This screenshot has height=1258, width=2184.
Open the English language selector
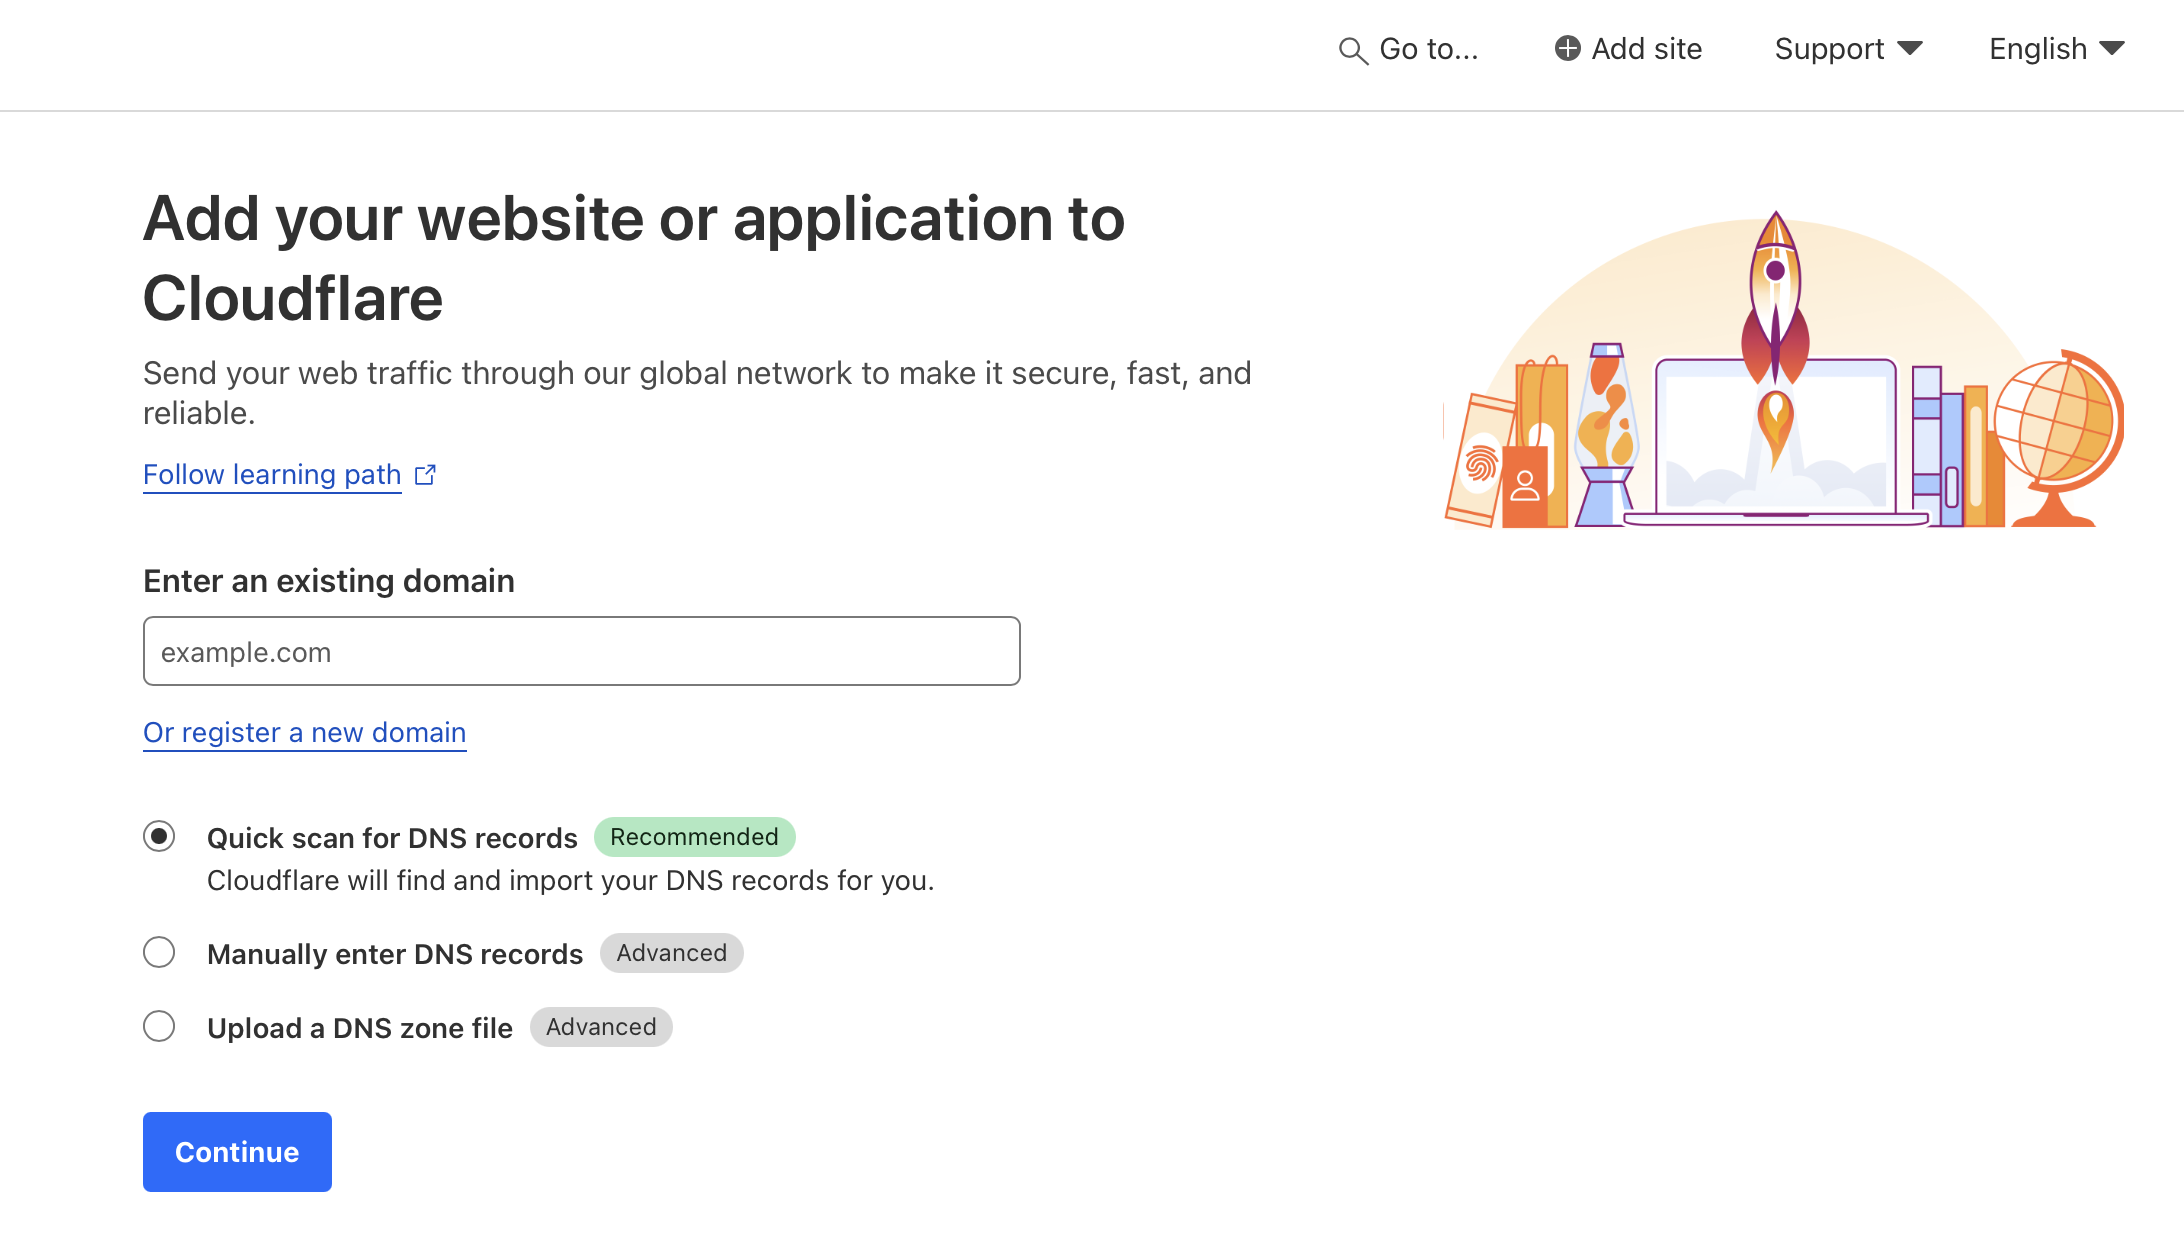click(2037, 48)
